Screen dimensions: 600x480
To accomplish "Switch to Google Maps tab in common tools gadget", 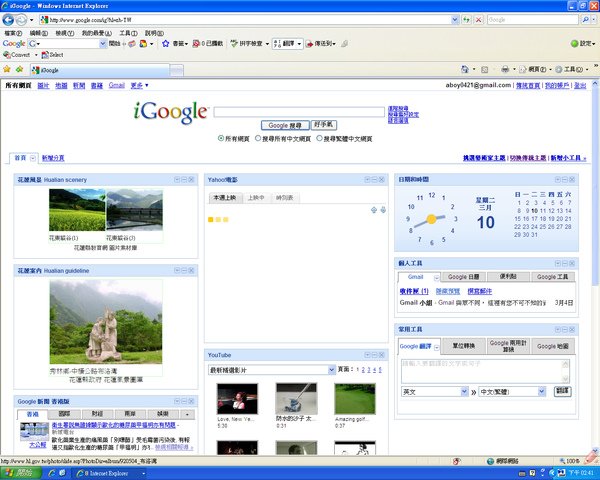I will [x=553, y=346].
